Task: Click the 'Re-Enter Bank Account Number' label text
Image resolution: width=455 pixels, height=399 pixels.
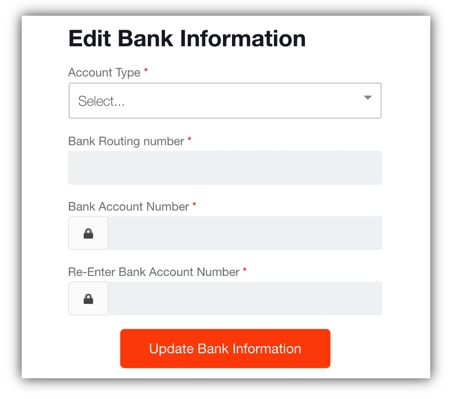Action: coord(154,272)
